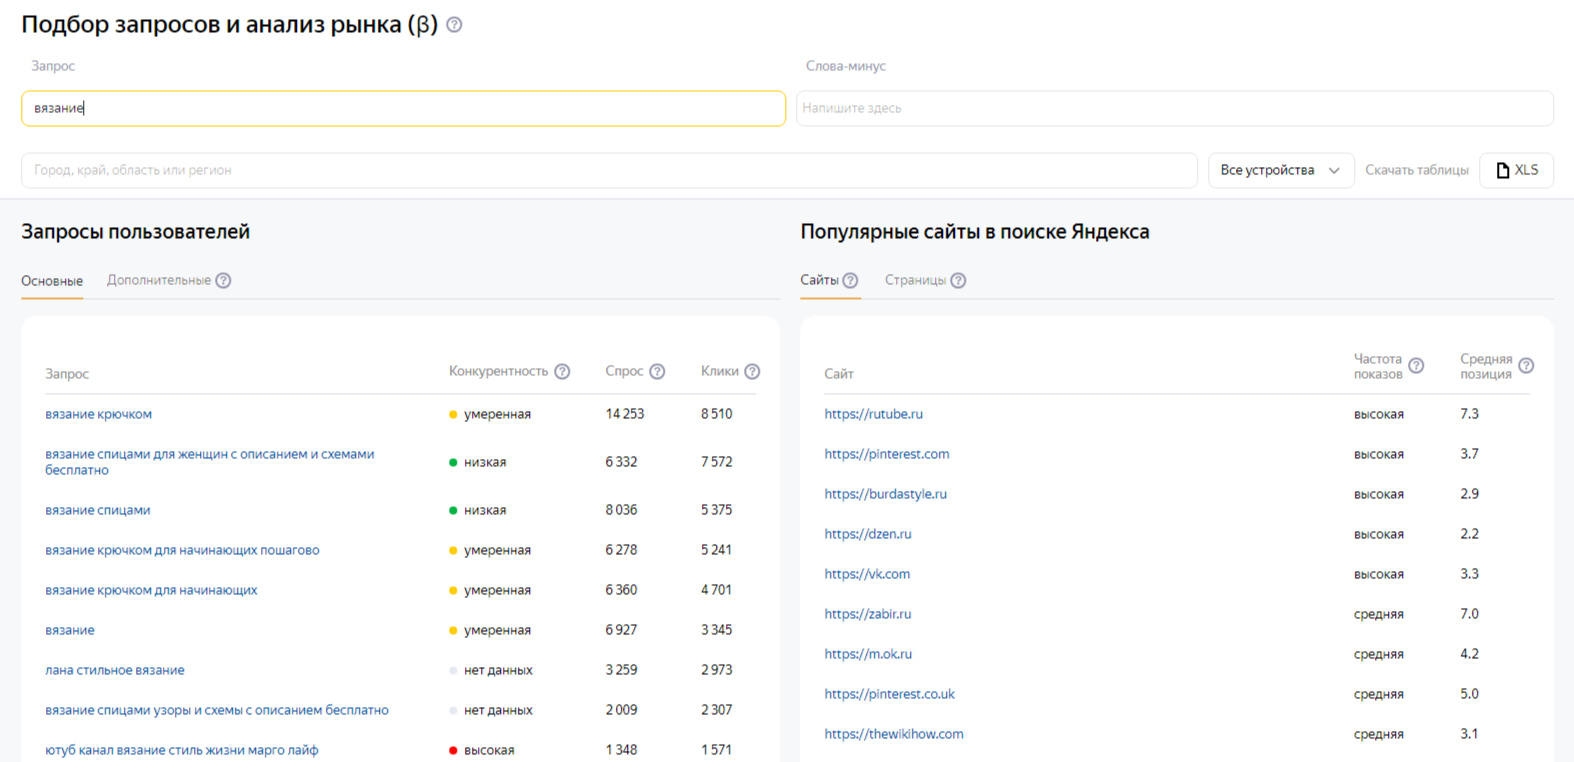1574x762 pixels.
Task: Click the Слова-минус input field
Action: 1174,108
